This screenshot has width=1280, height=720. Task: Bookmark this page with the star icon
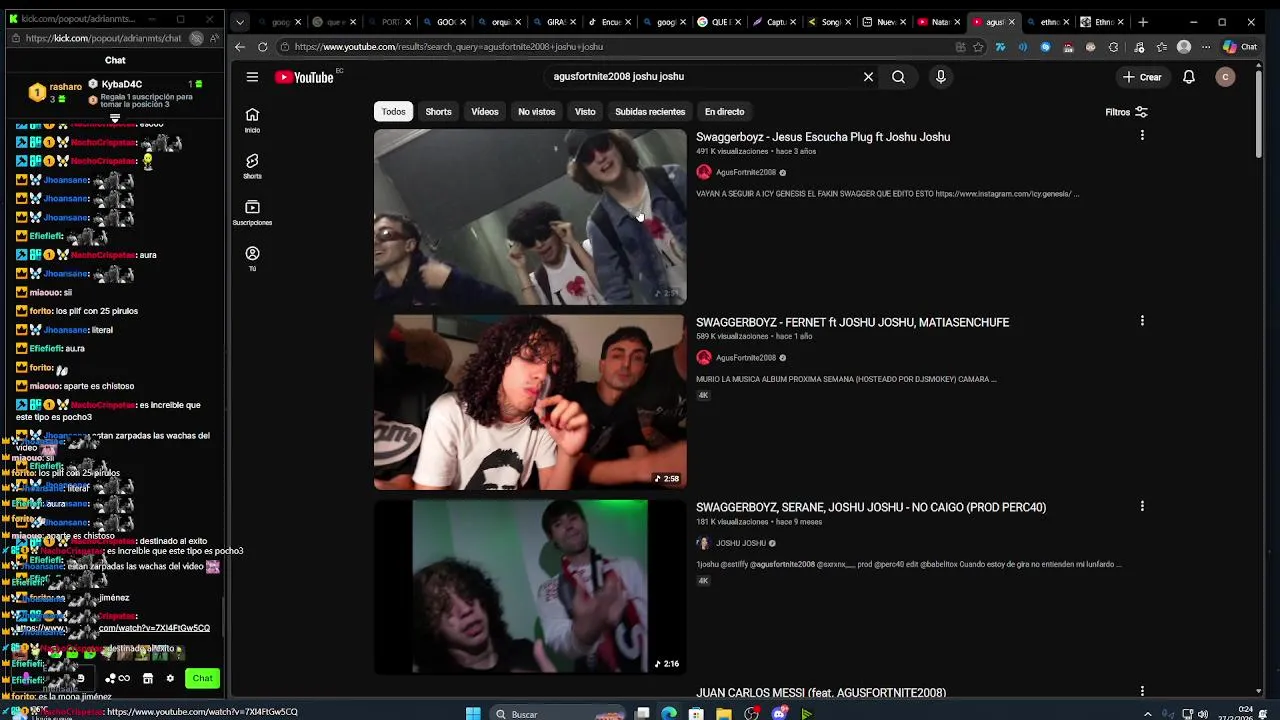978,47
